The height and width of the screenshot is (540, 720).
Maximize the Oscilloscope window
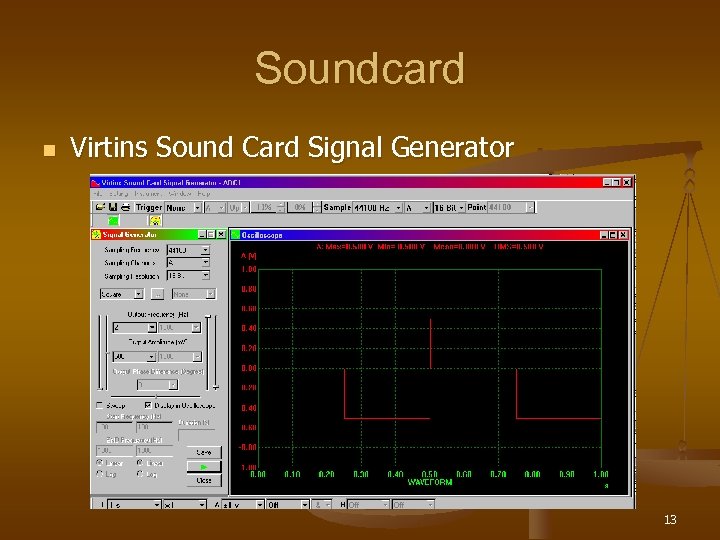click(613, 235)
